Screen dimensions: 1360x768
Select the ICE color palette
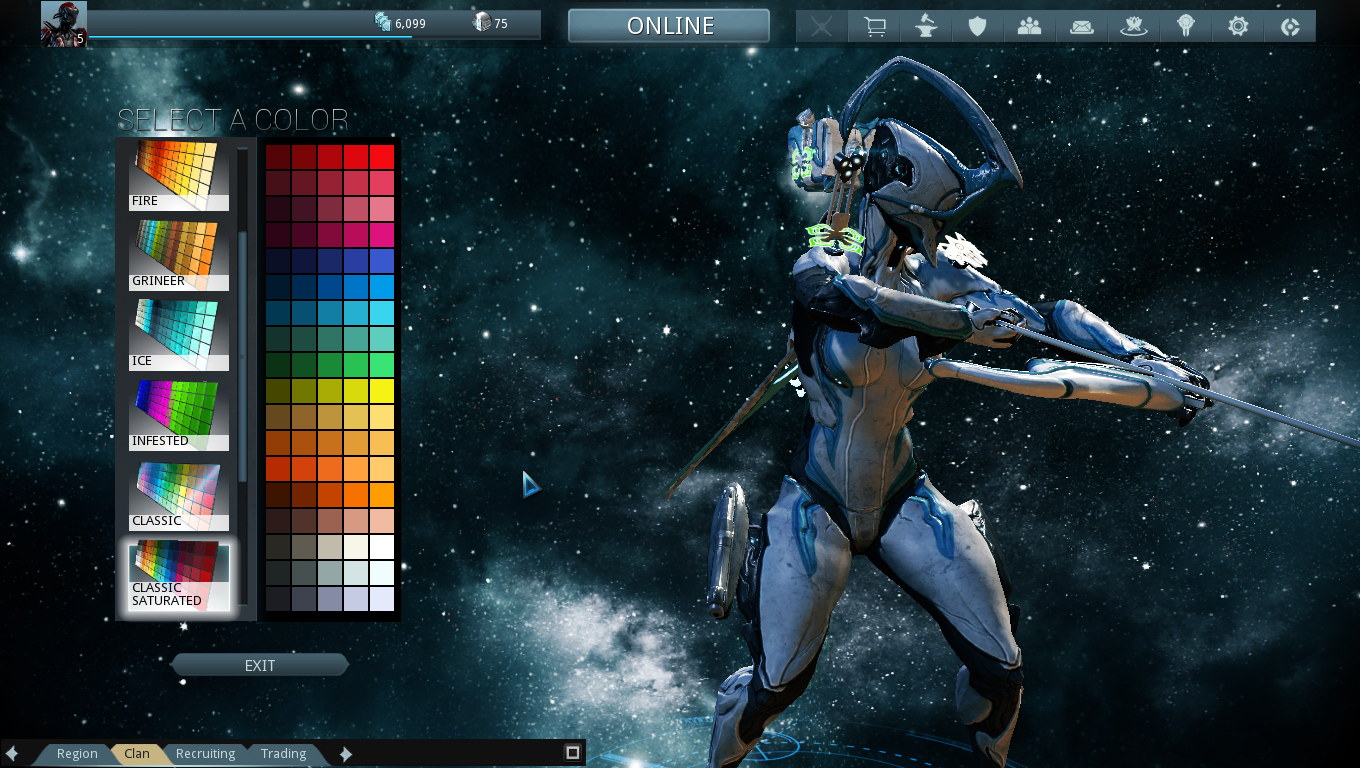click(x=179, y=335)
